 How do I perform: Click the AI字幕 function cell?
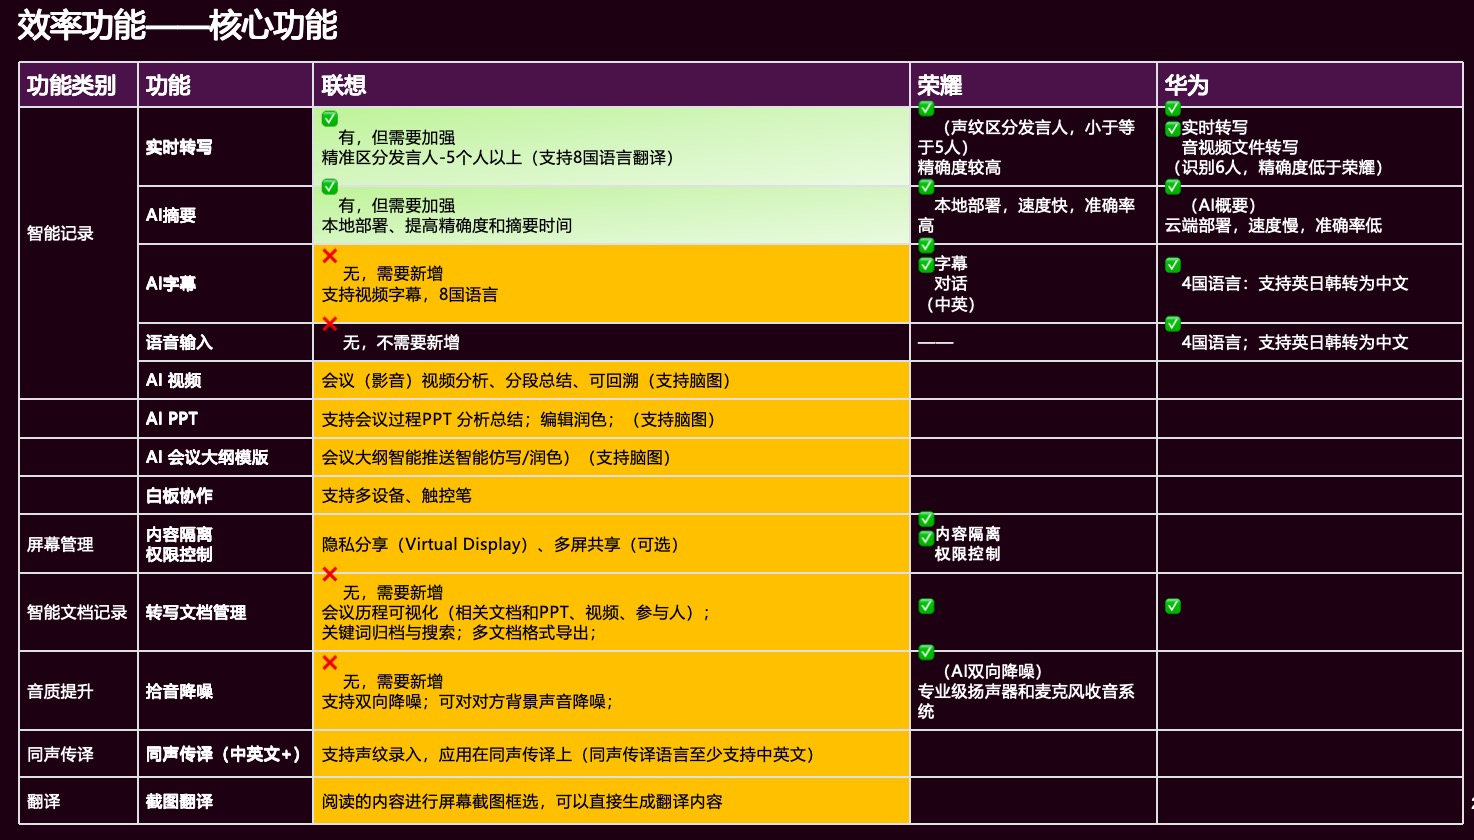pos(225,284)
